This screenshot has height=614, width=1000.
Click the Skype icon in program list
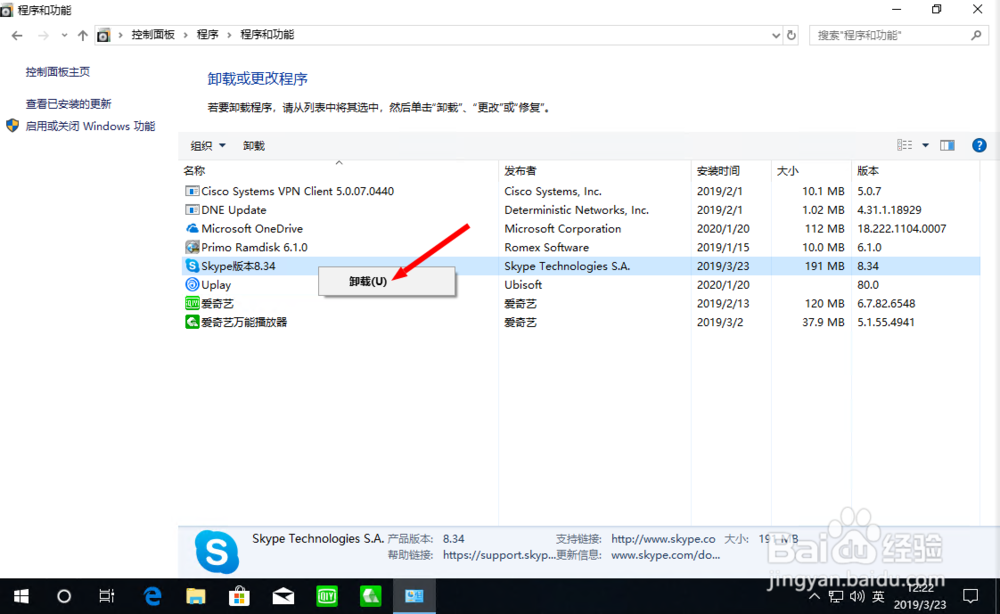[192, 266]
